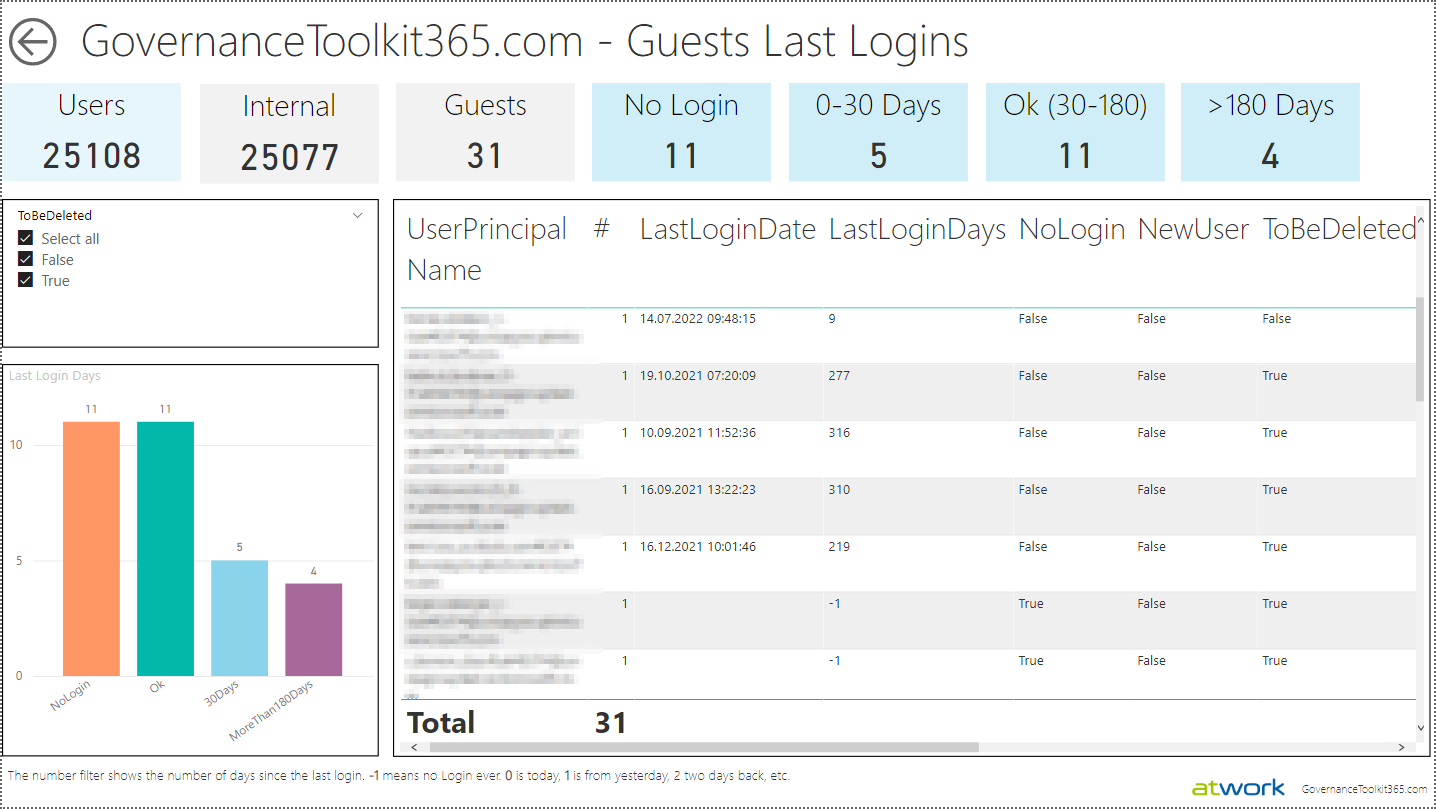This screenshot has height=809, width=1436.
Task: Select the purple MoreThan180Days bar
Action: click(x=313, y=630)
